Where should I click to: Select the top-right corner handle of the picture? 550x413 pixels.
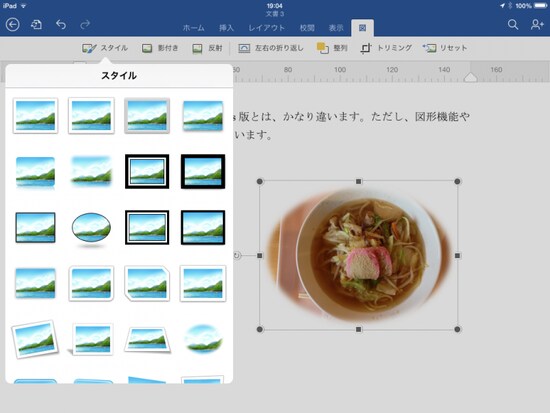(457, 181)
